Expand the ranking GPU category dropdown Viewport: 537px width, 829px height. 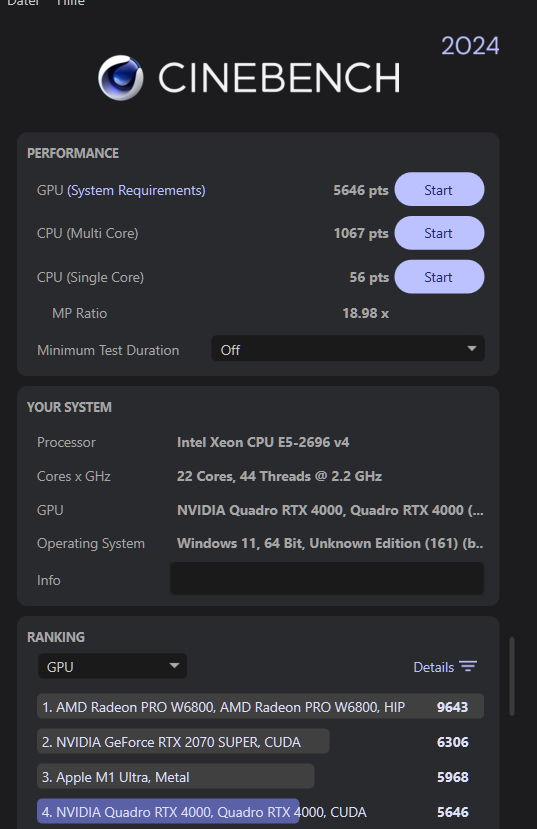112,667
